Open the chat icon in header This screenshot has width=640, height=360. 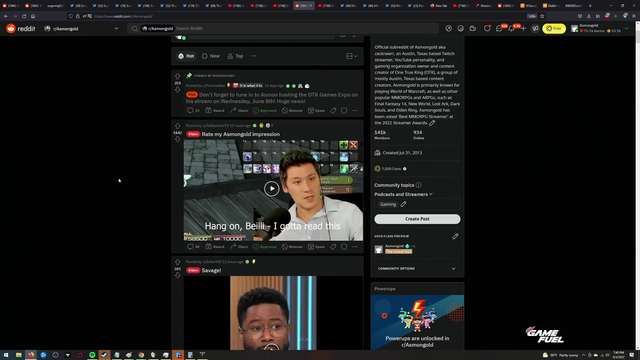click(499, 29)
